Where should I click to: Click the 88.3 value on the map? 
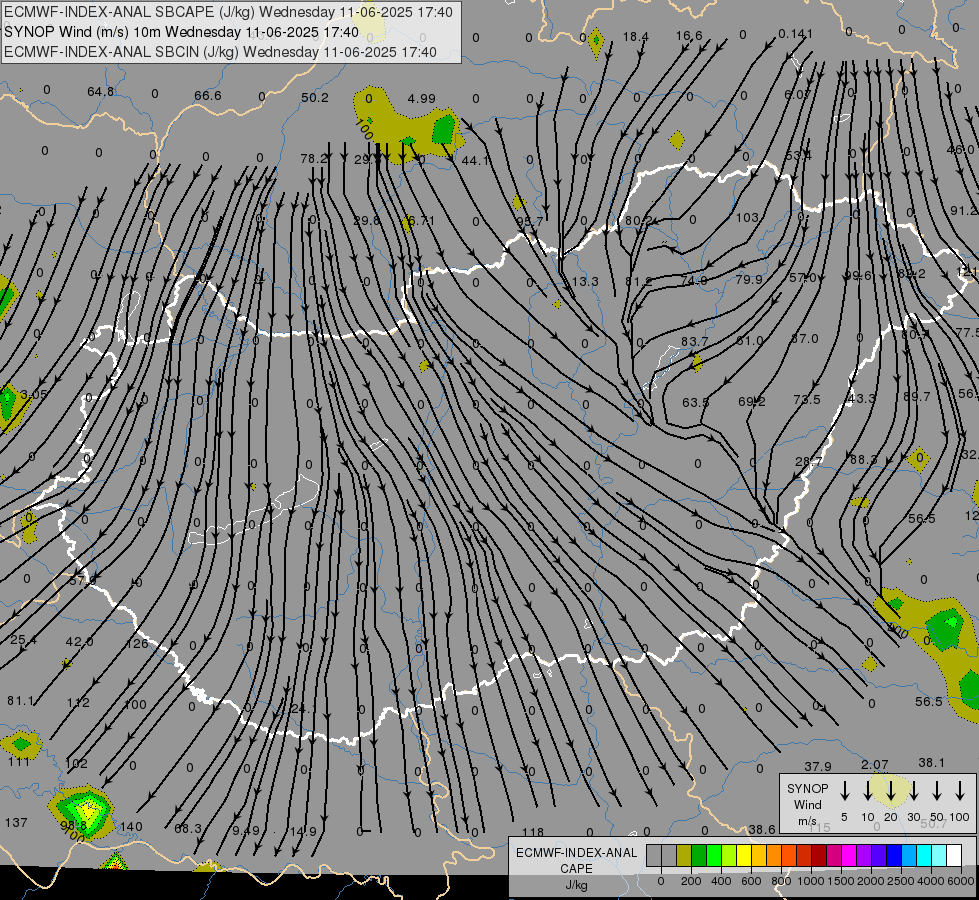(x=863, y=460)
